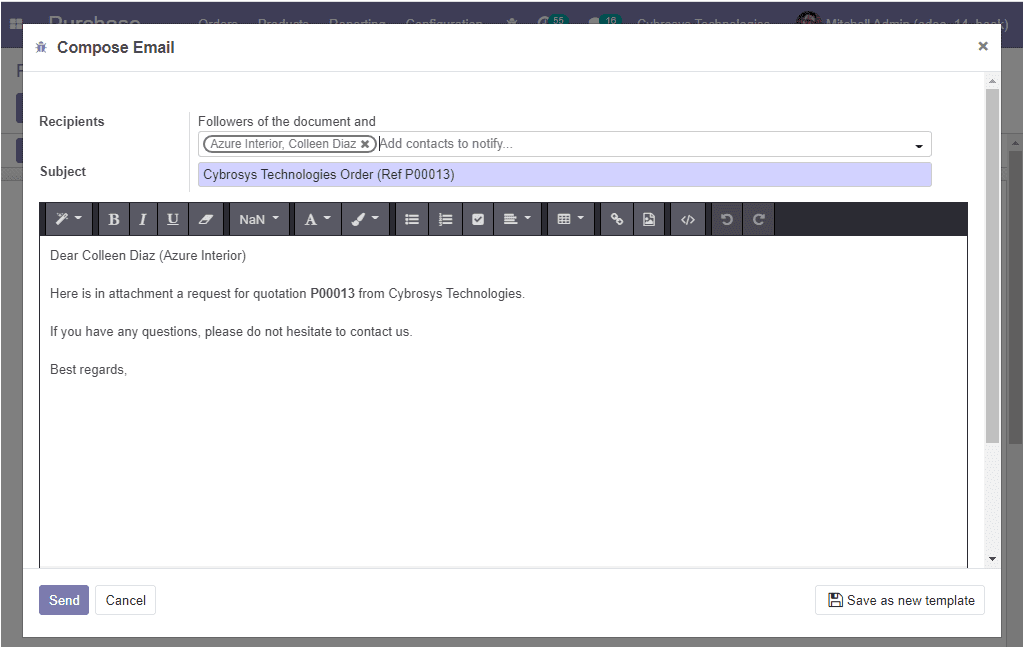Insert a checklist
Screen dimensions: 1024x648
478,219
